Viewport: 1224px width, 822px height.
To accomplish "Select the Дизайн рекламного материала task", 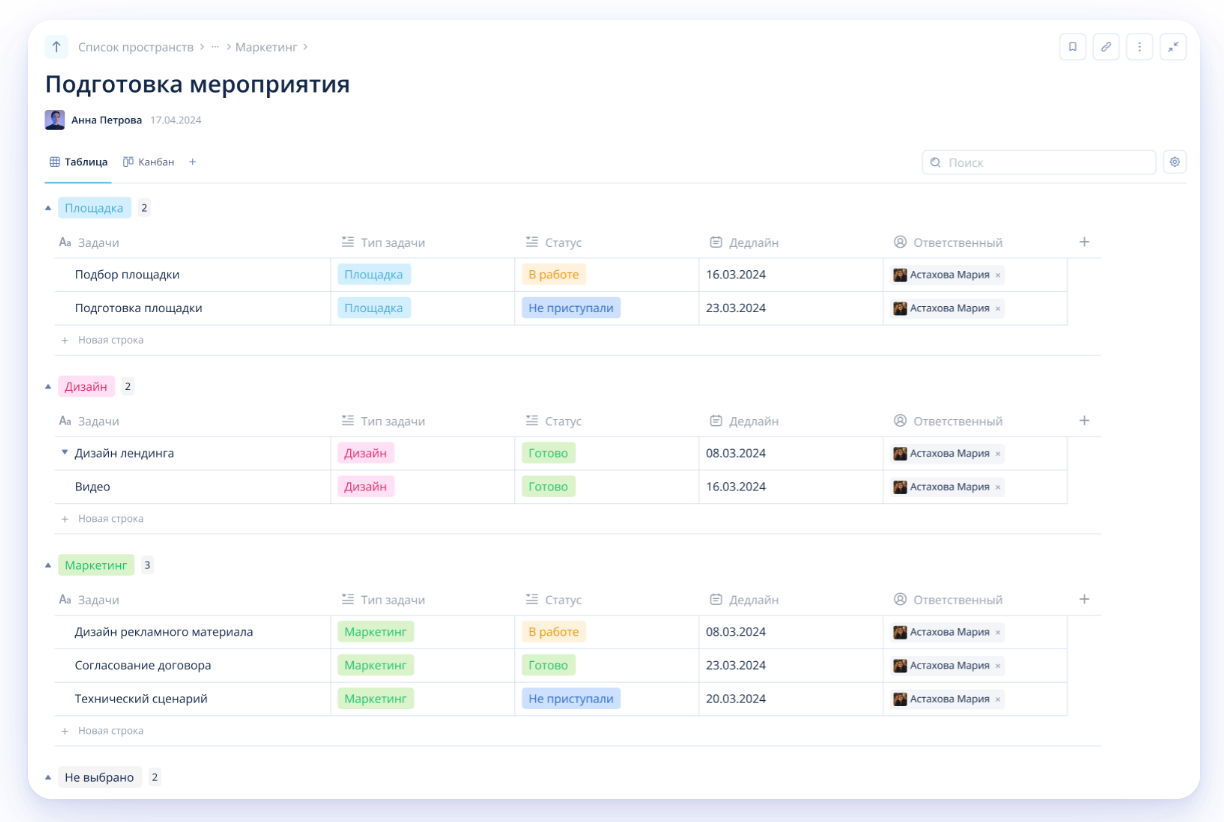I will pyautogui.click(x=164, y=632).
